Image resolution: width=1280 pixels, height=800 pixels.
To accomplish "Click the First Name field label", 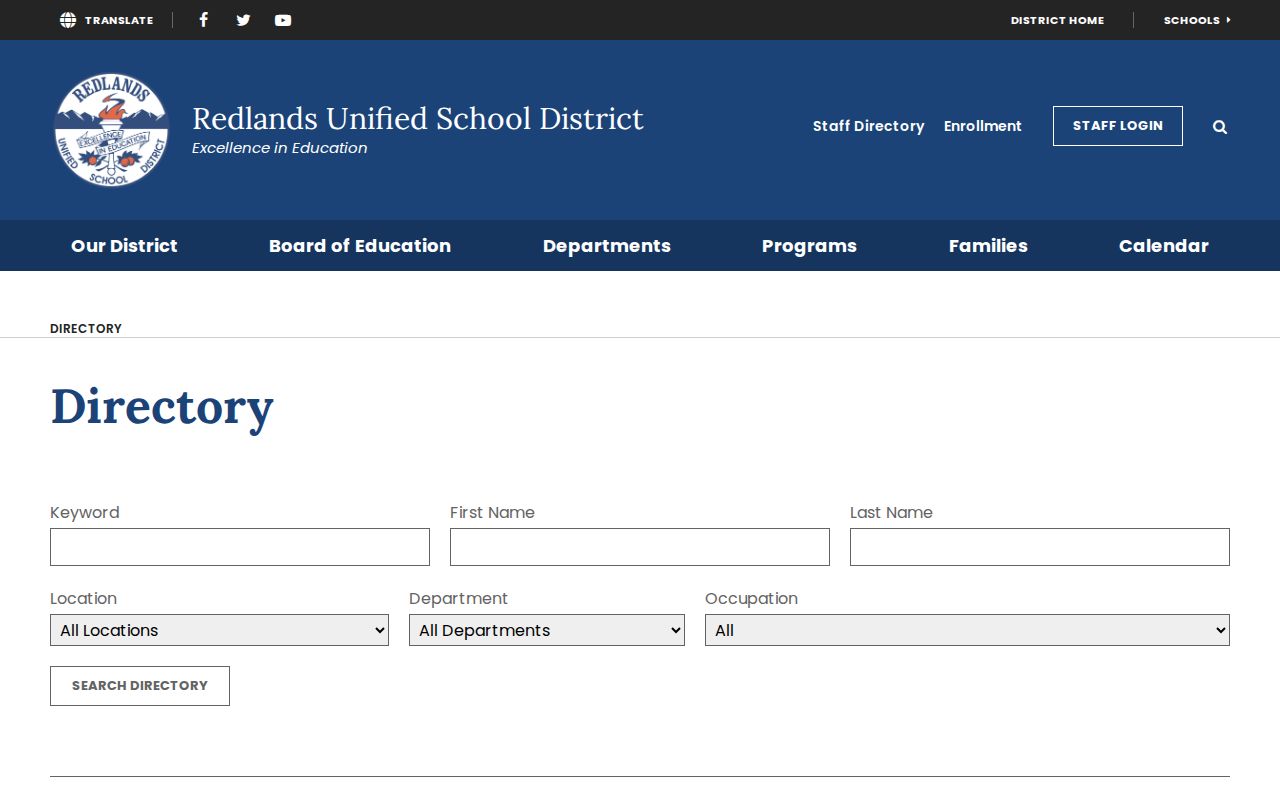I will (492, 512).
